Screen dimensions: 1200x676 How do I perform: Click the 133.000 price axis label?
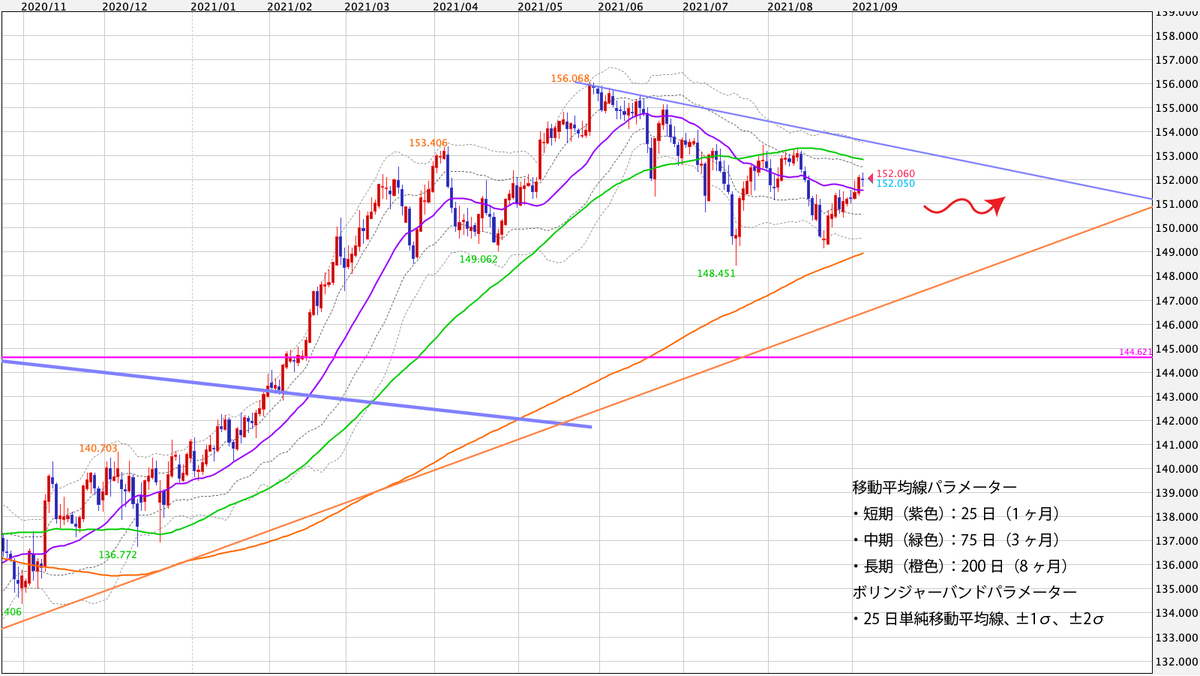click(1176, 637)
